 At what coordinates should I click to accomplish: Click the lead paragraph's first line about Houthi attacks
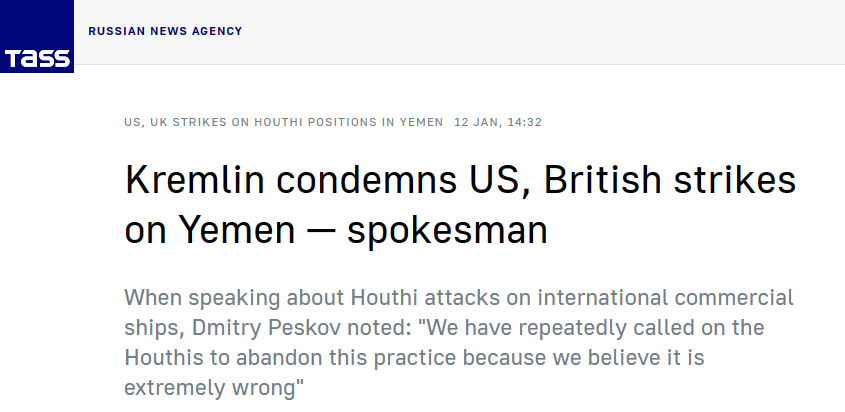coord(459,298)
